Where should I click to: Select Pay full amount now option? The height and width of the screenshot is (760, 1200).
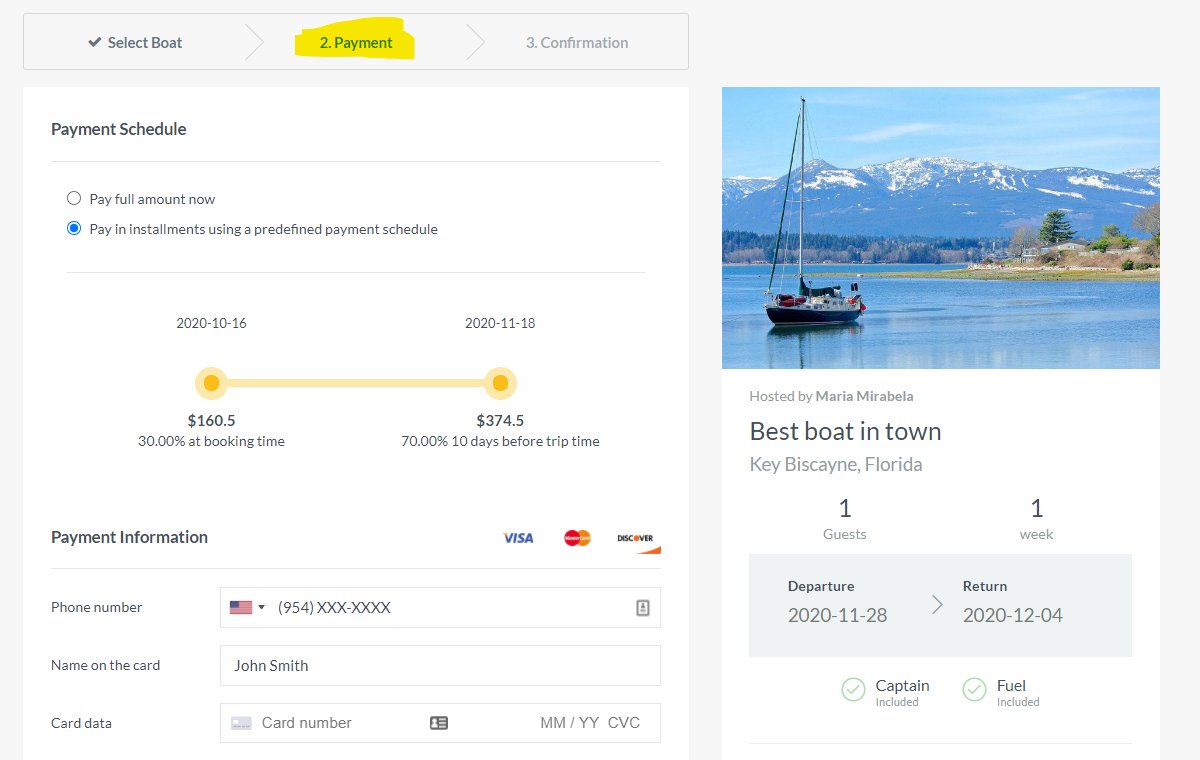coord(74,199)
